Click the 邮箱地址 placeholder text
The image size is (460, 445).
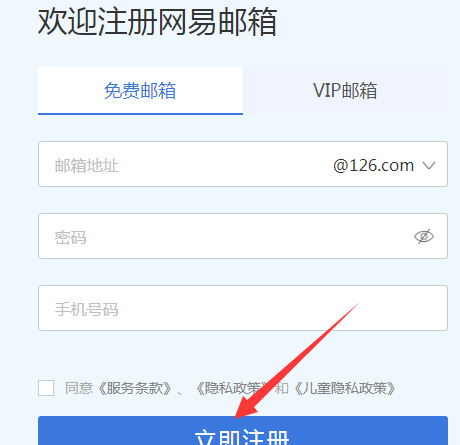tap(87, 166)
